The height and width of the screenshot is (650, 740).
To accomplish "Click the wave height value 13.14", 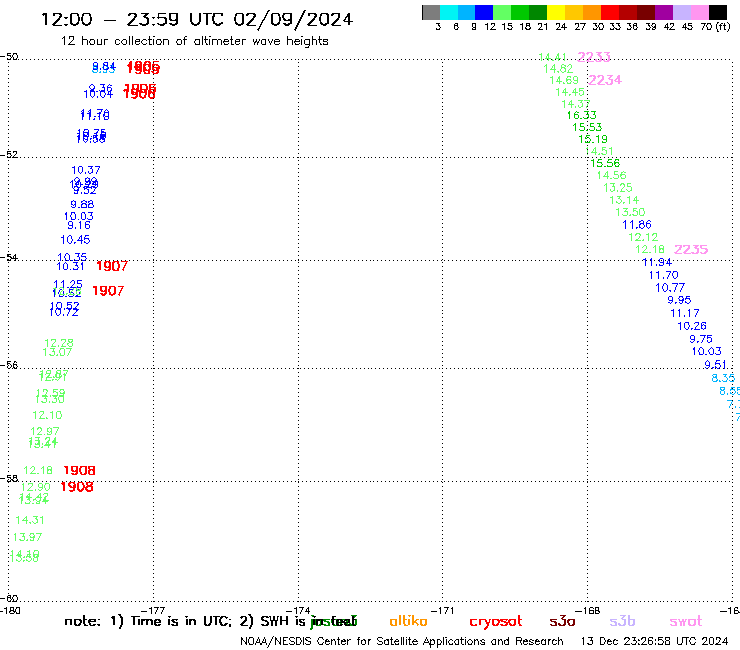I will coord(624,200).
